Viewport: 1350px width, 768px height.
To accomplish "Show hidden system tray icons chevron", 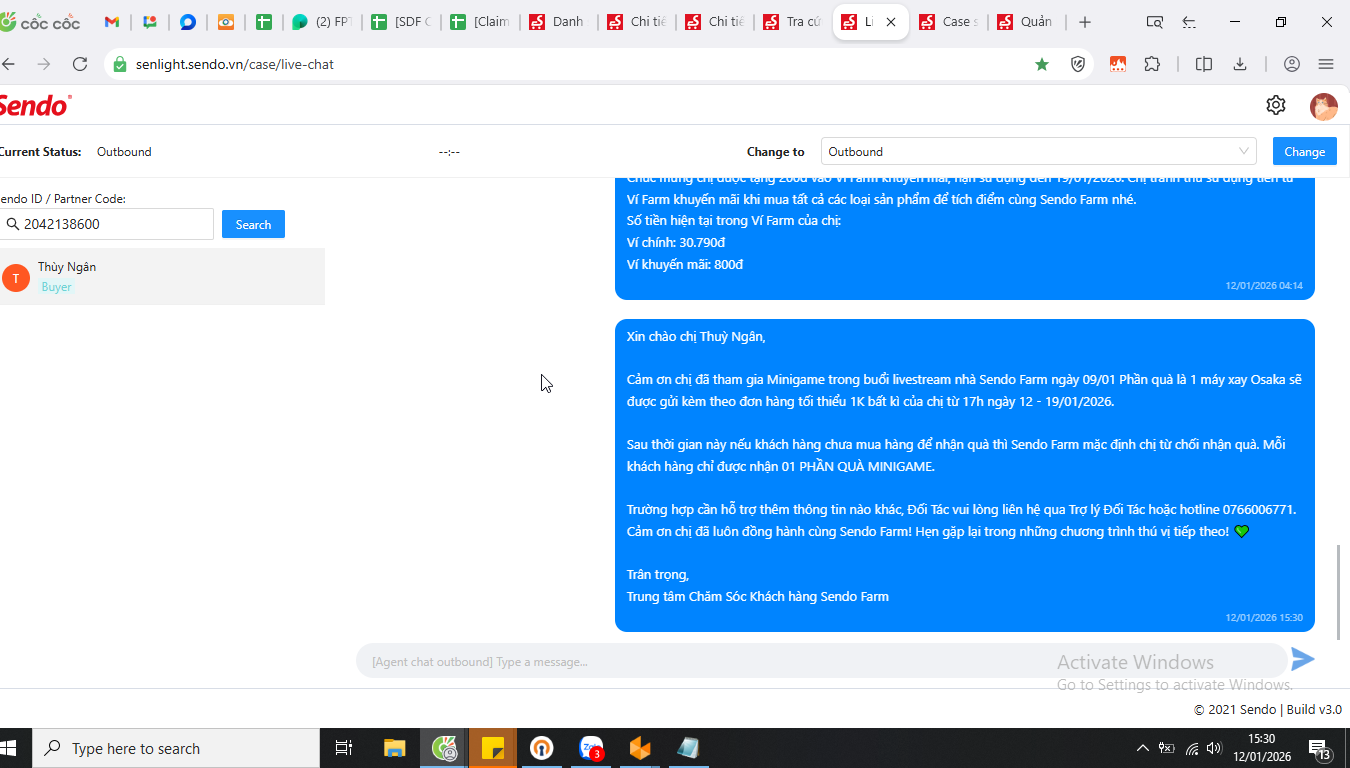I will click(1143, 748).
